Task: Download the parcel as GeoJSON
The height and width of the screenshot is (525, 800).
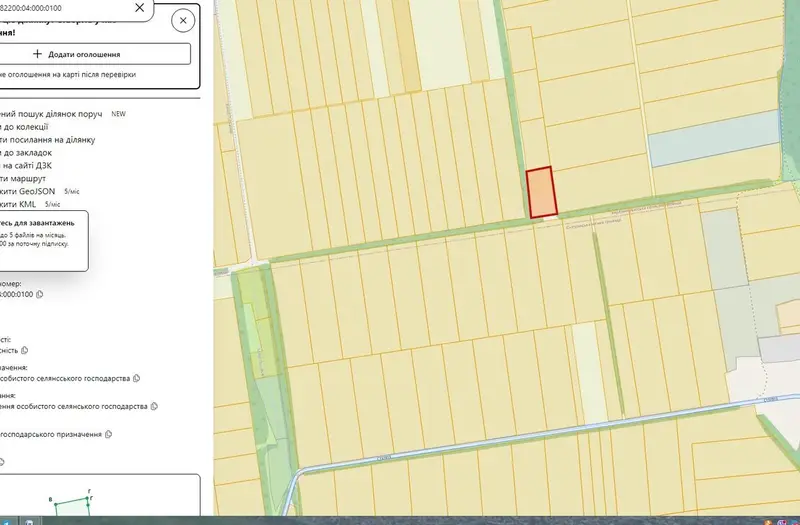Action: (x=28, y=191)
